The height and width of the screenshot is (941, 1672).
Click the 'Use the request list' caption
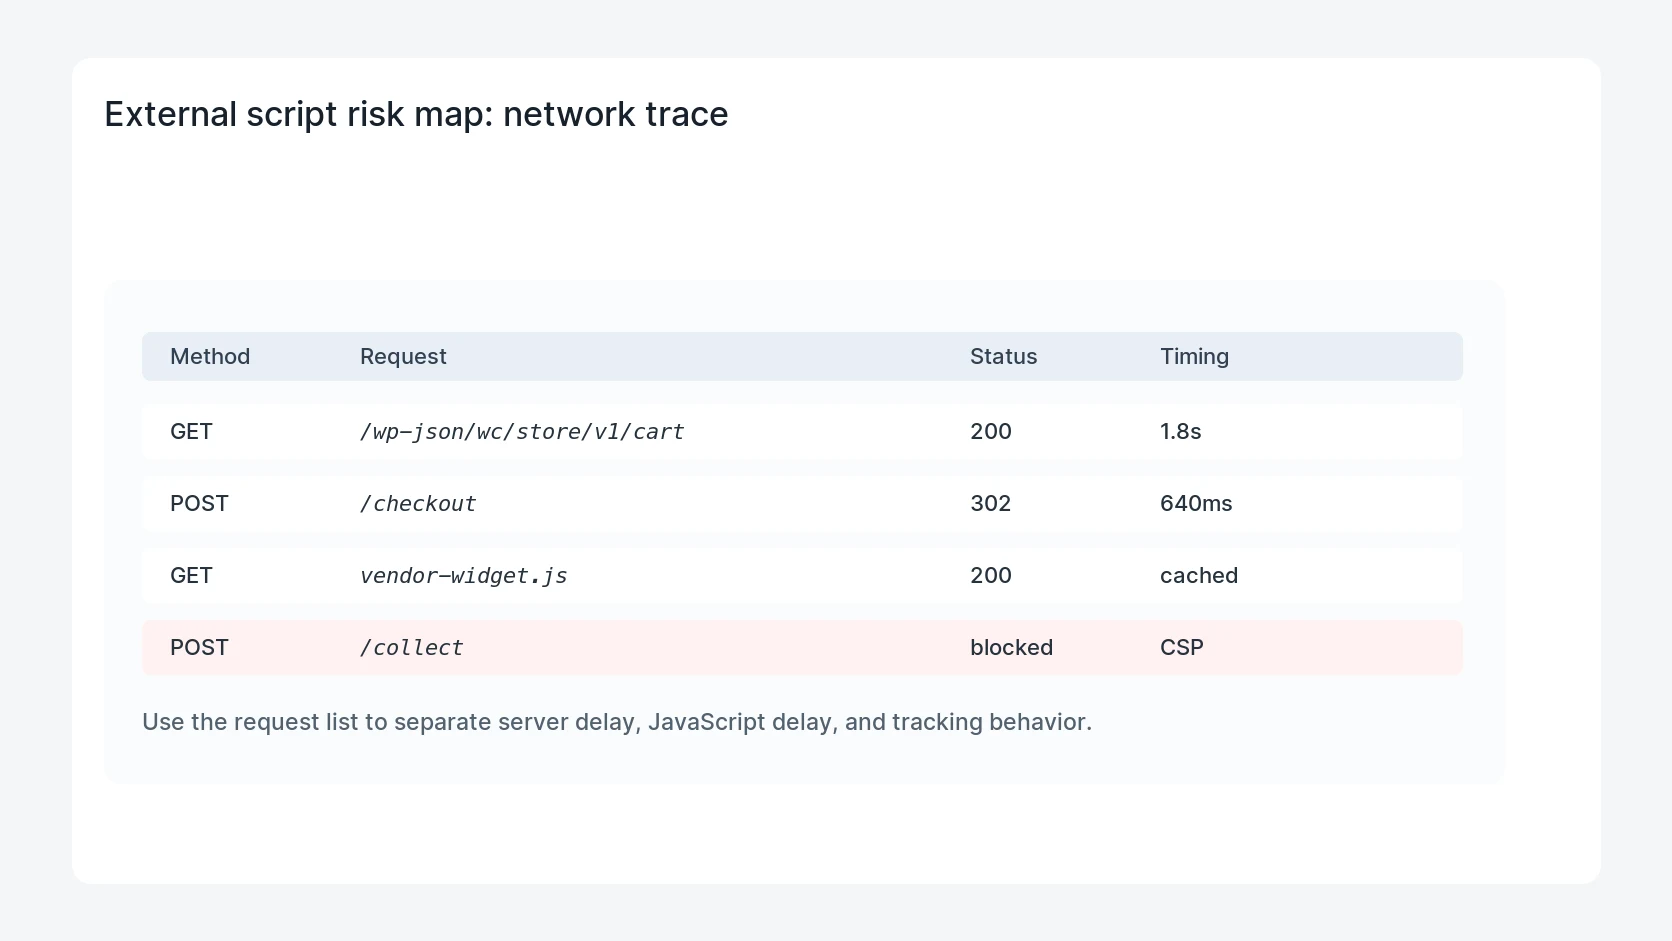coord(617,722)
